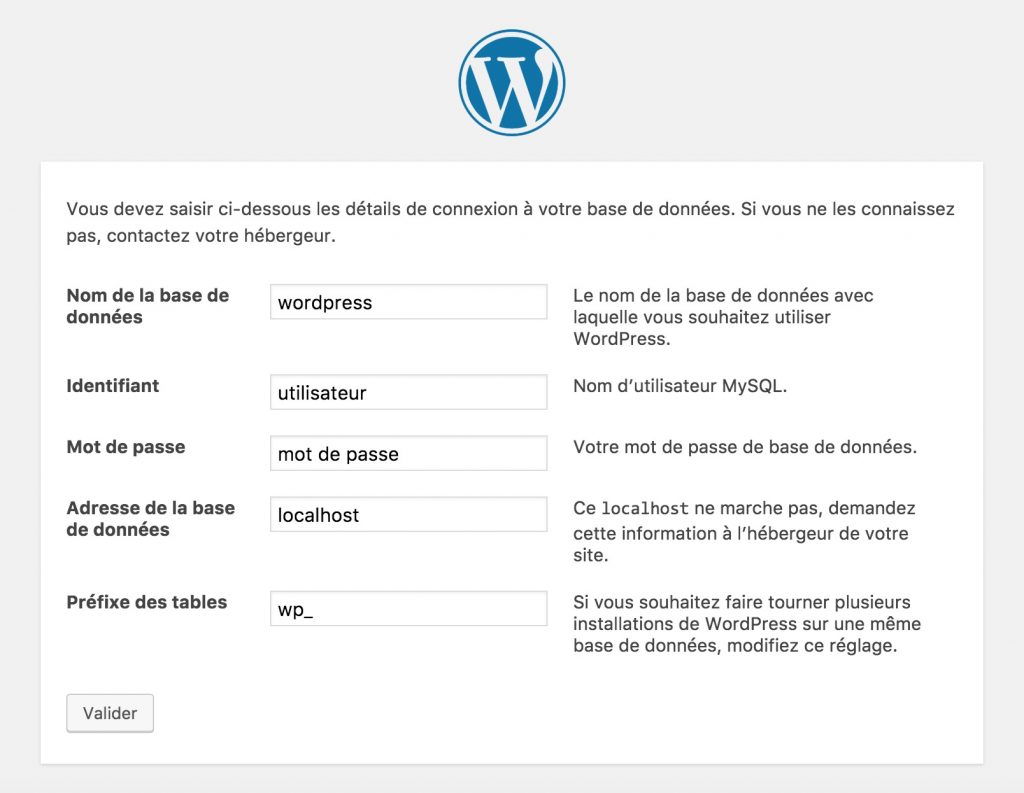Viewport: 1024px width, 793px height.
Task: Focus the Identifiant field with utilisateur
Action: (409, 392)
